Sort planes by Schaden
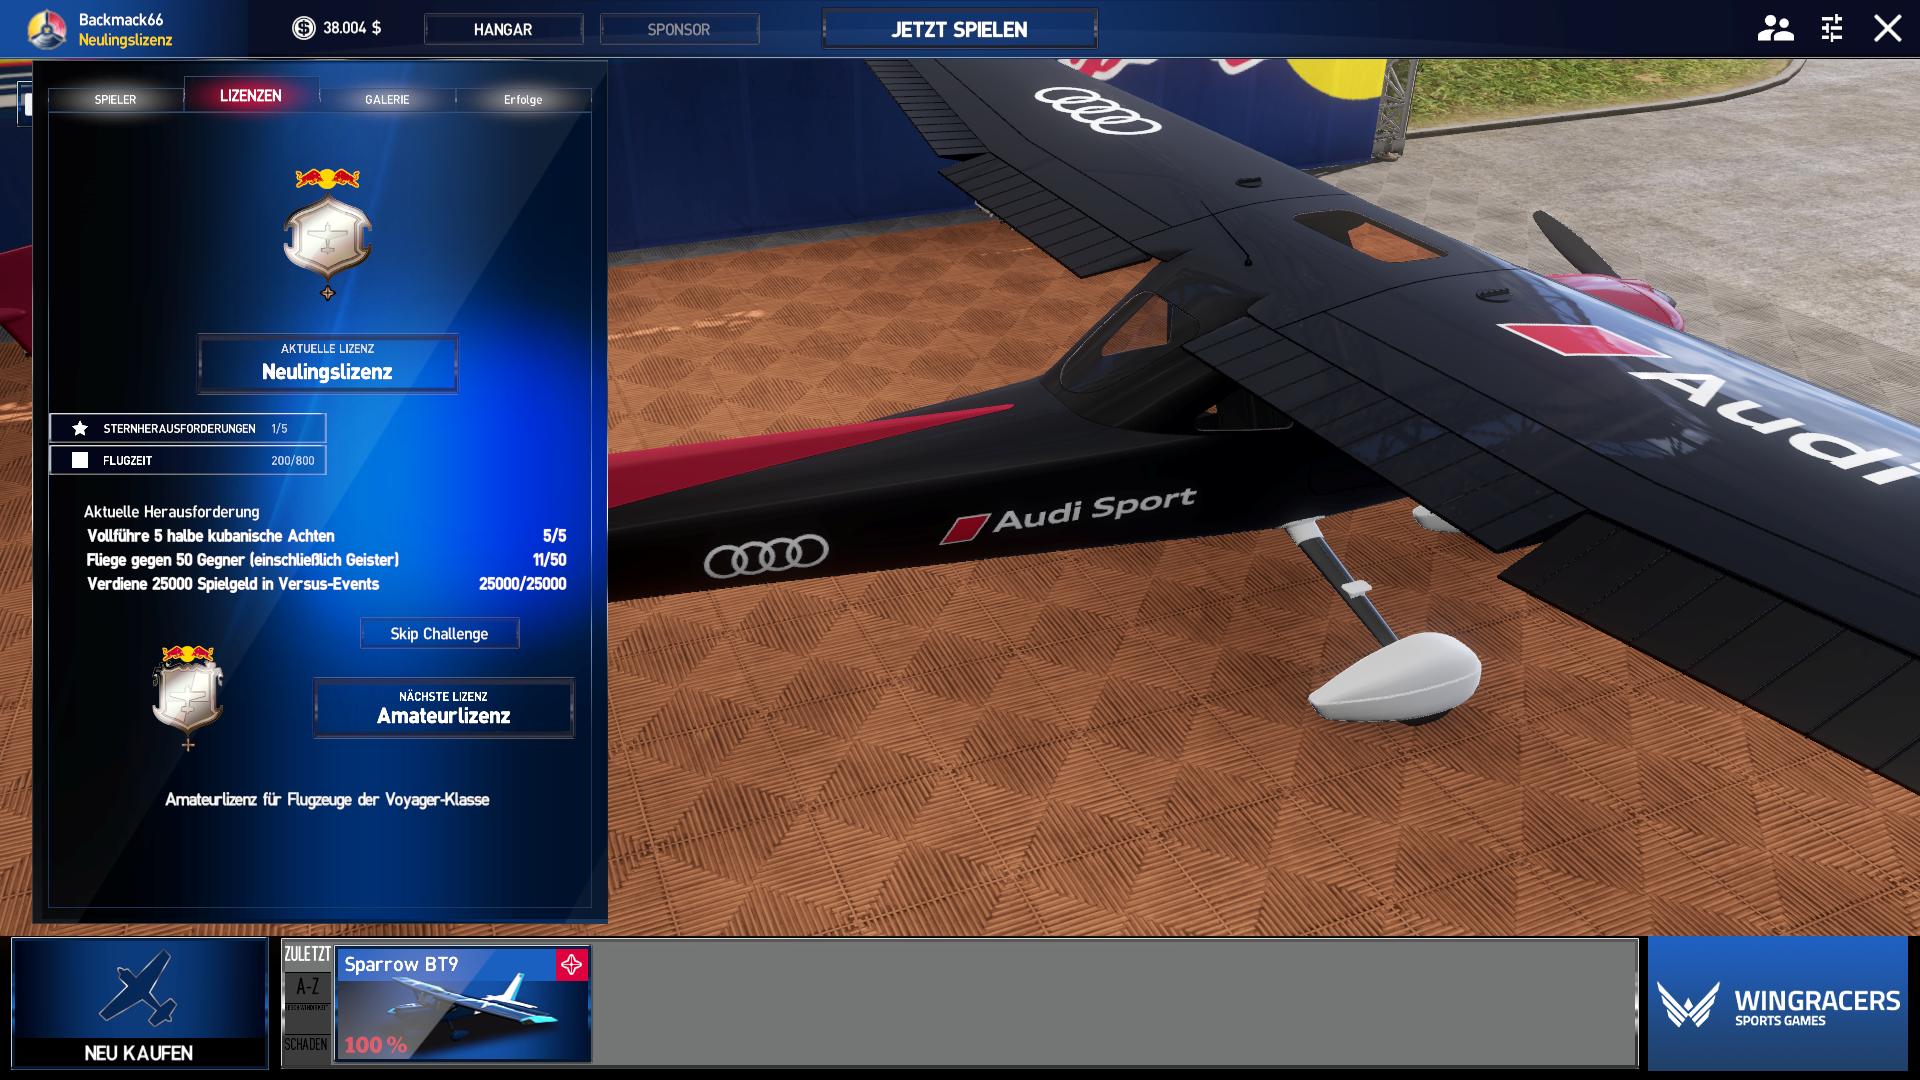The width and height of the screenshot is (1920, 1080). [x=306, y=1044]
